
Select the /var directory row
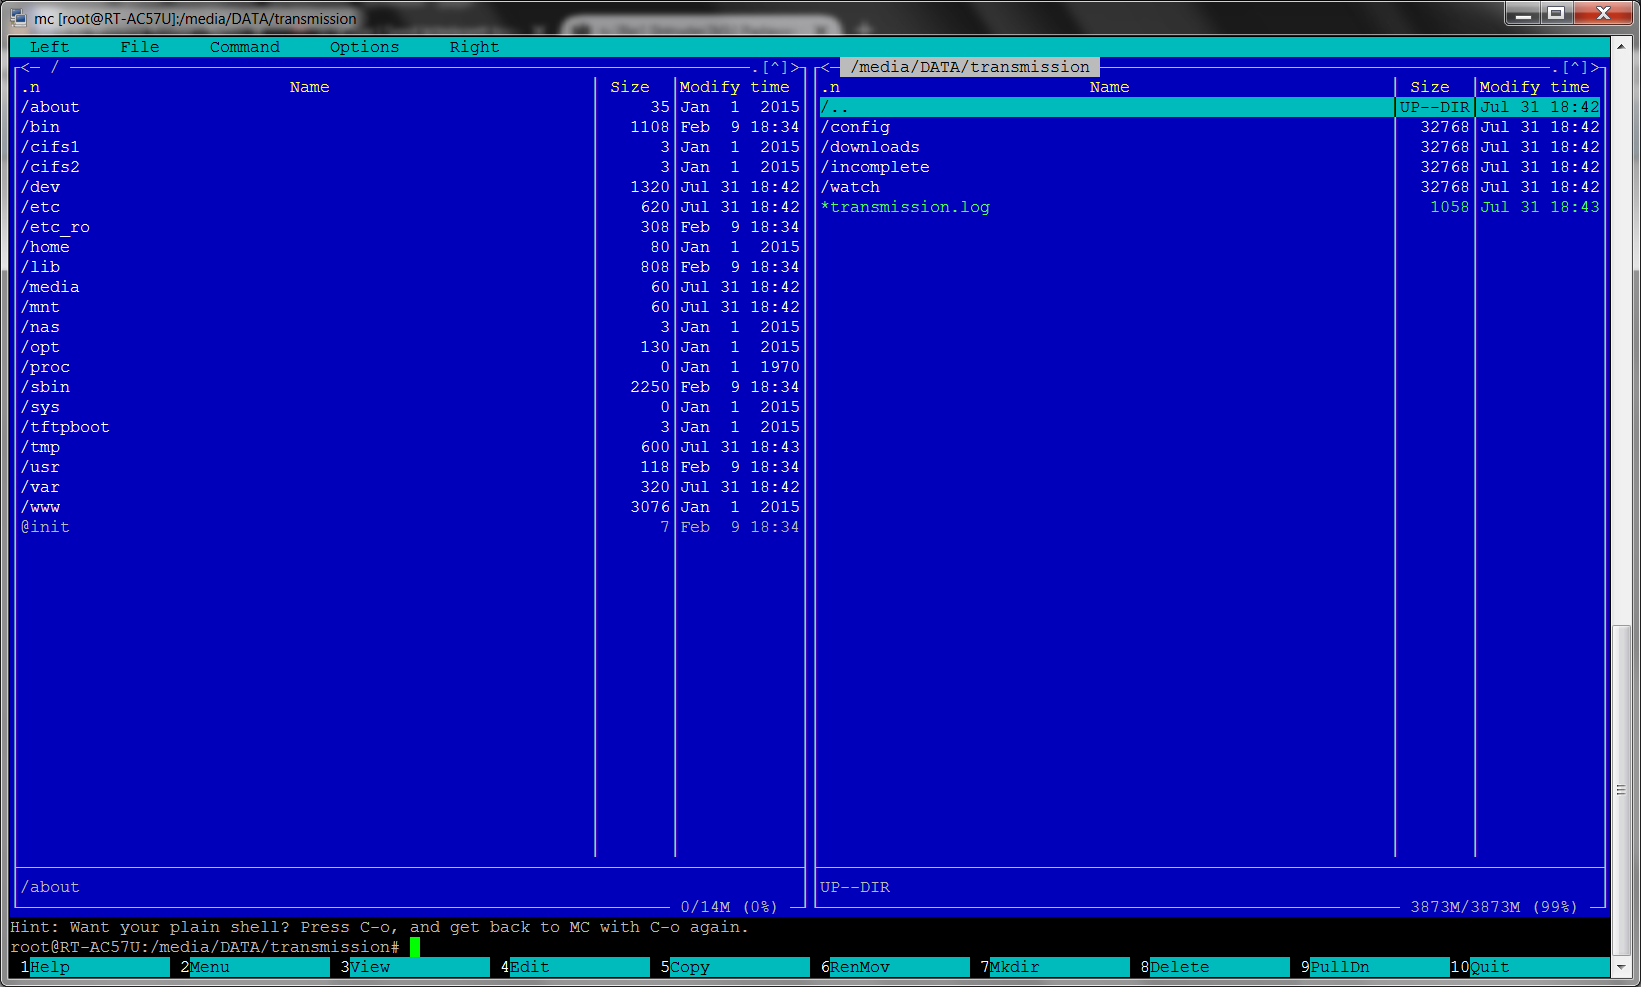click(x=410, y=487)
